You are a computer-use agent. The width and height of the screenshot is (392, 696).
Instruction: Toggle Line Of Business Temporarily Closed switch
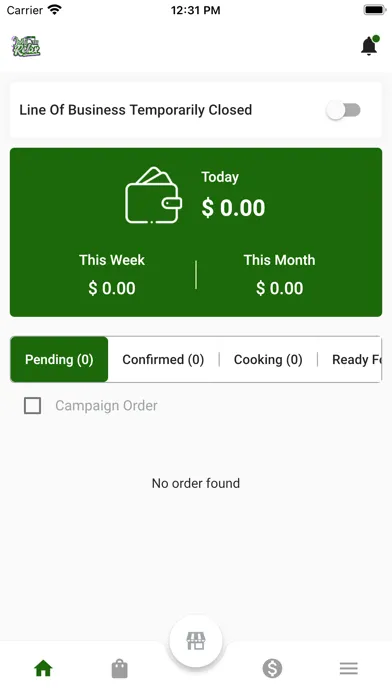pyautogui.click(x=344, y=110)
